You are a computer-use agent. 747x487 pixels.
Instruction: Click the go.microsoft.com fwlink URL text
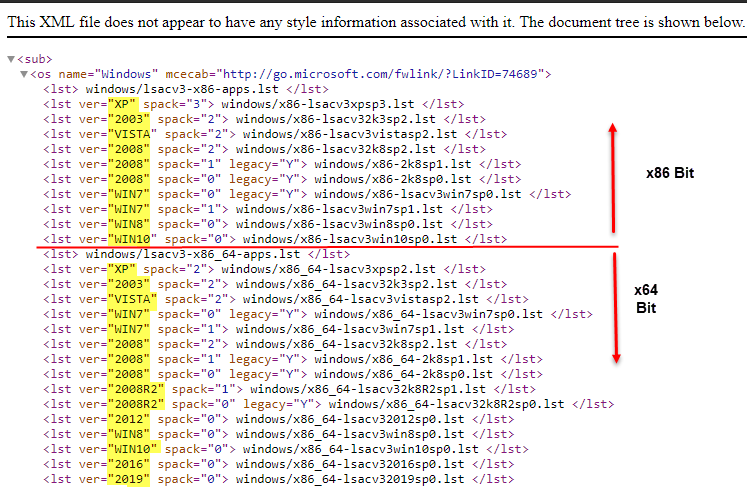pos(380,74)
